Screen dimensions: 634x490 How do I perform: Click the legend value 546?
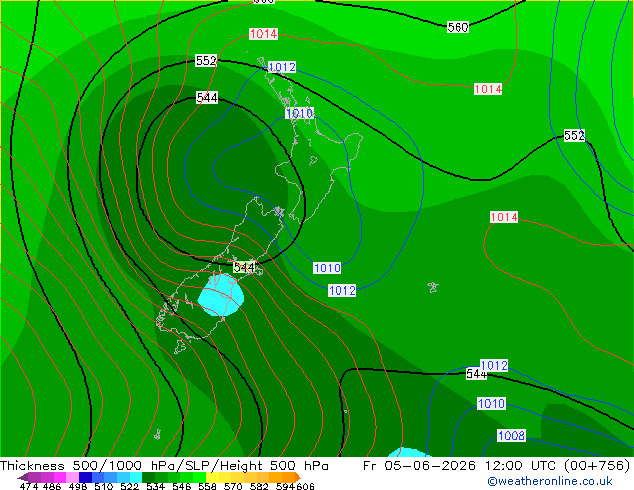click(181, 486)
